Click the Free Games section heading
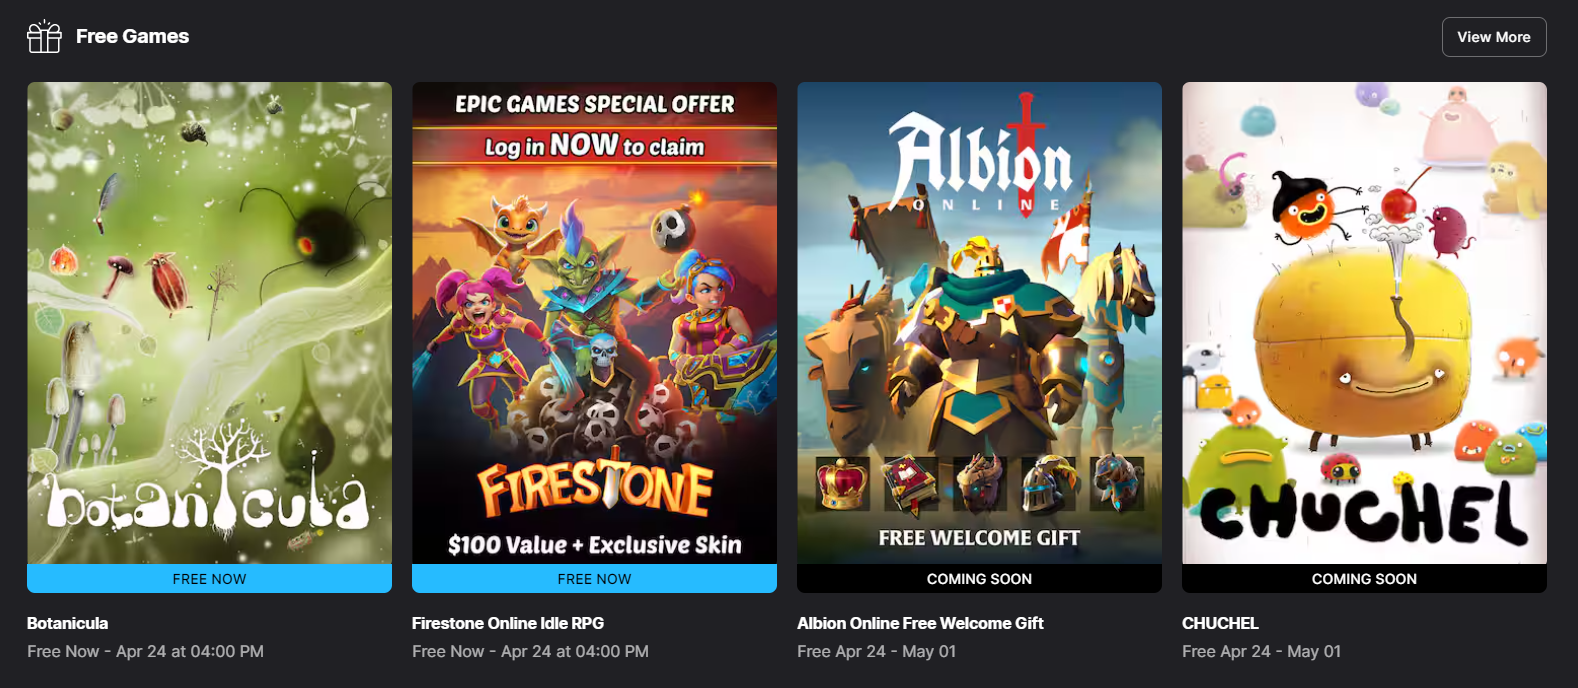Image resolution: width=1578 pixels, height=688 pixels. click(132, 36)
